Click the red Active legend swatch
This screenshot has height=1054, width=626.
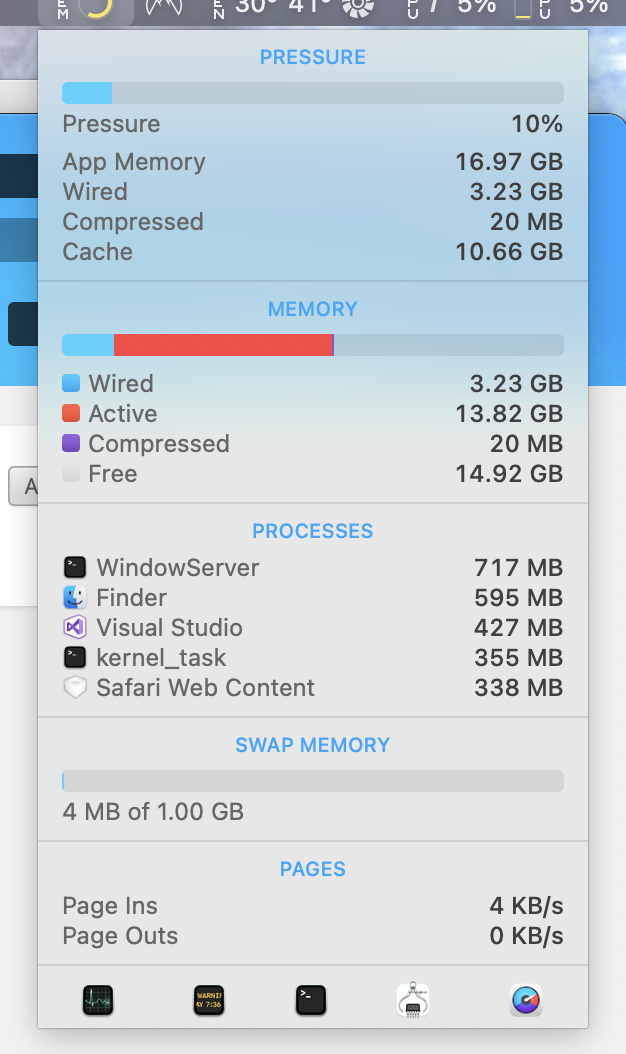coord(71,413)
